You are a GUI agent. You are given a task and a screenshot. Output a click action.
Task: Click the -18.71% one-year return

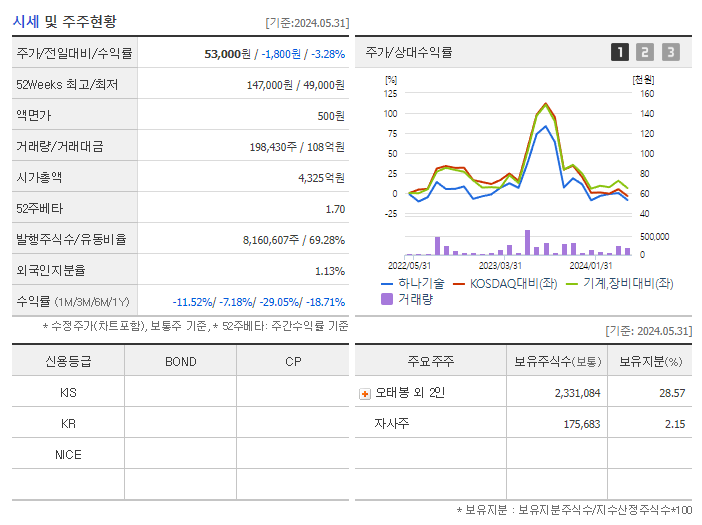(325, 302)
